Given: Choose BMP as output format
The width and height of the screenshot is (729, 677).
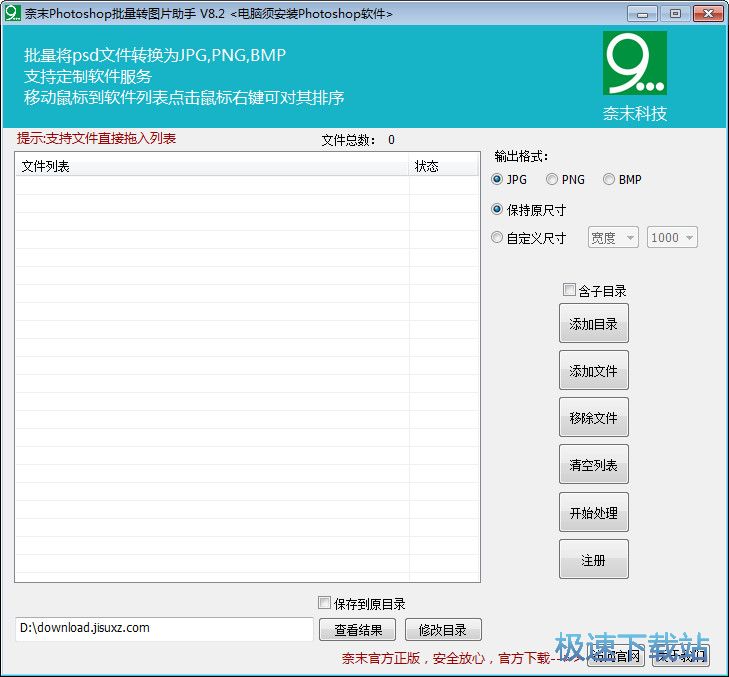Looking at the screenshot, I should click(x=609, y=180).
